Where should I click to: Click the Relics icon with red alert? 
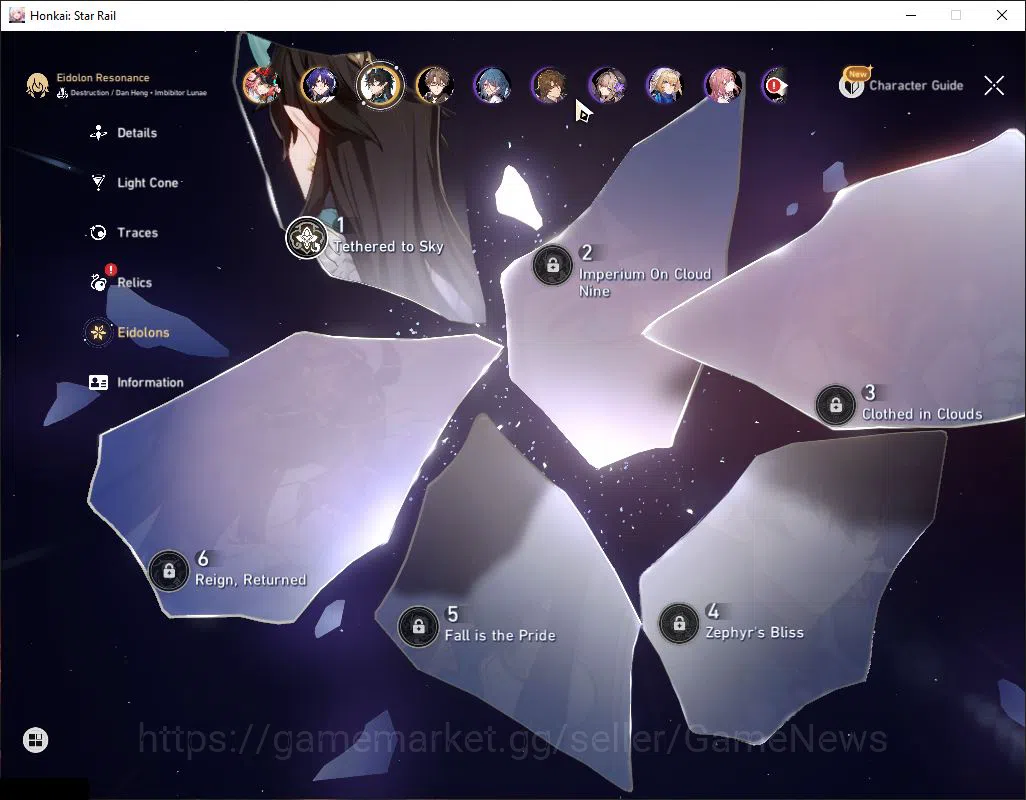99,281
